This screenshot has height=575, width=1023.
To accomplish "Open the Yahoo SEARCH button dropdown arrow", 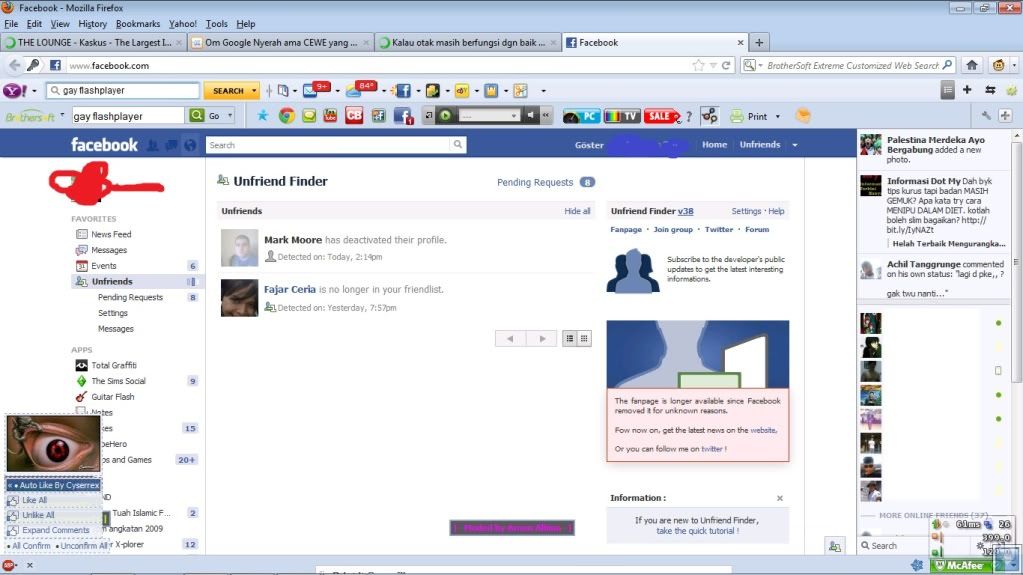I will (254, 91).
